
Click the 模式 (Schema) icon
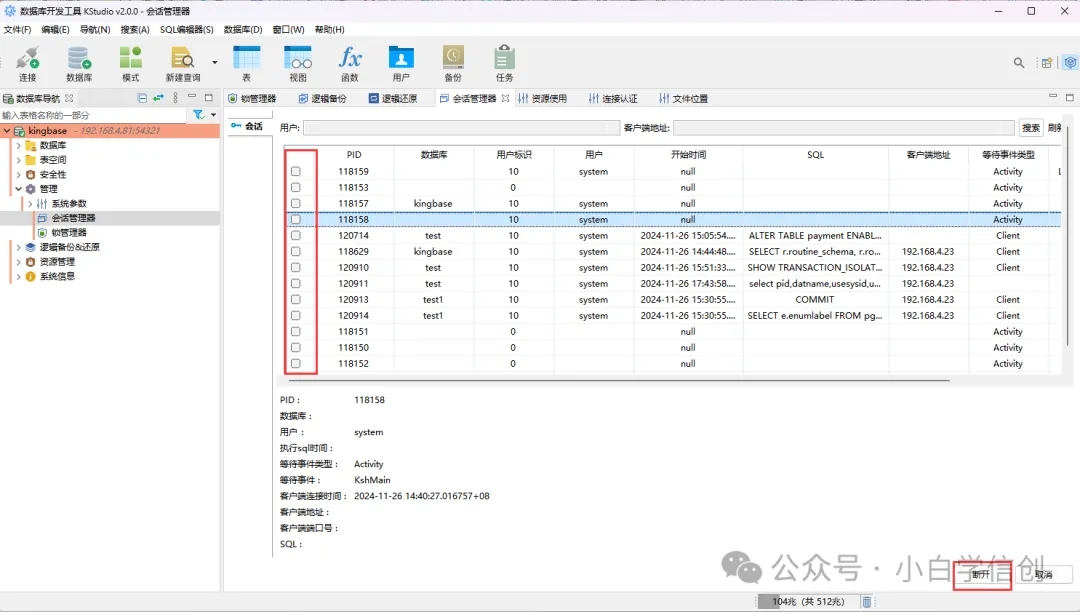(x=130, y=63)
